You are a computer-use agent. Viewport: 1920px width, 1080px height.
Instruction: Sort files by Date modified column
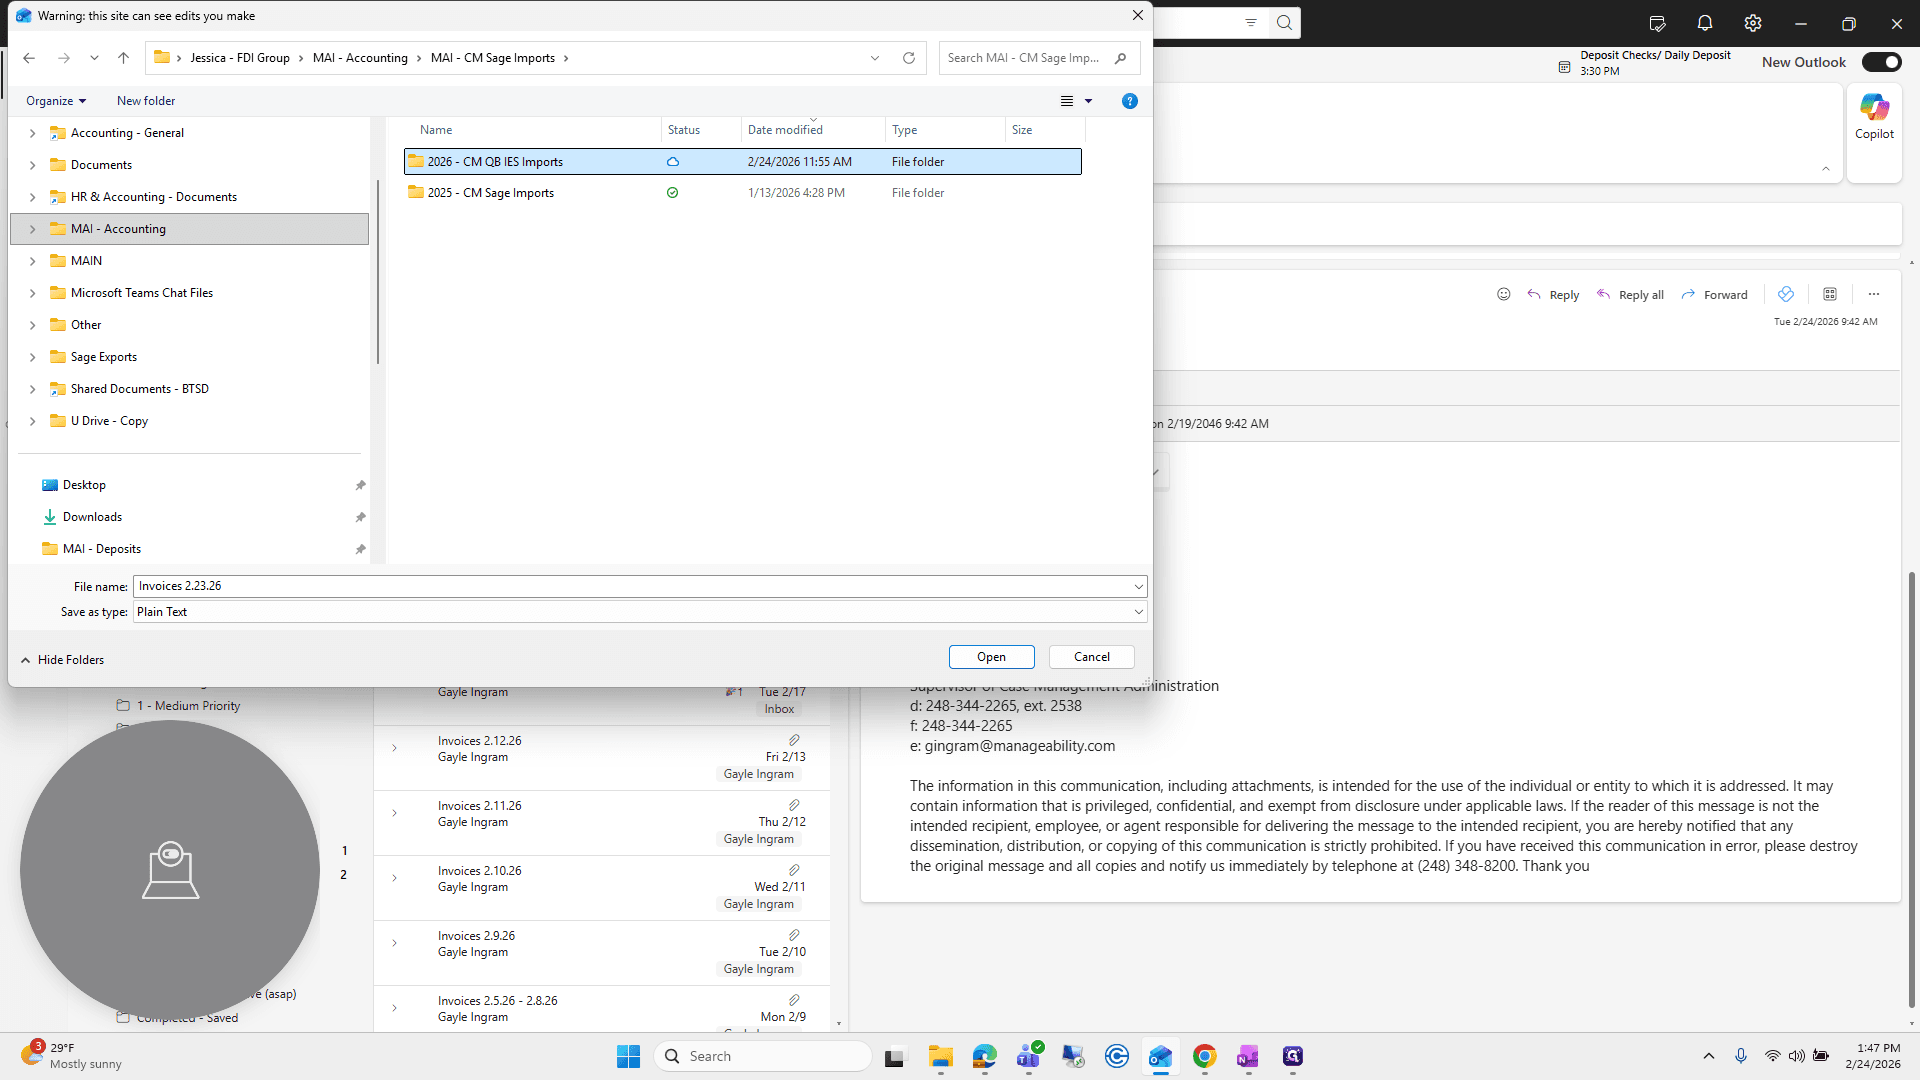[785, 130]
